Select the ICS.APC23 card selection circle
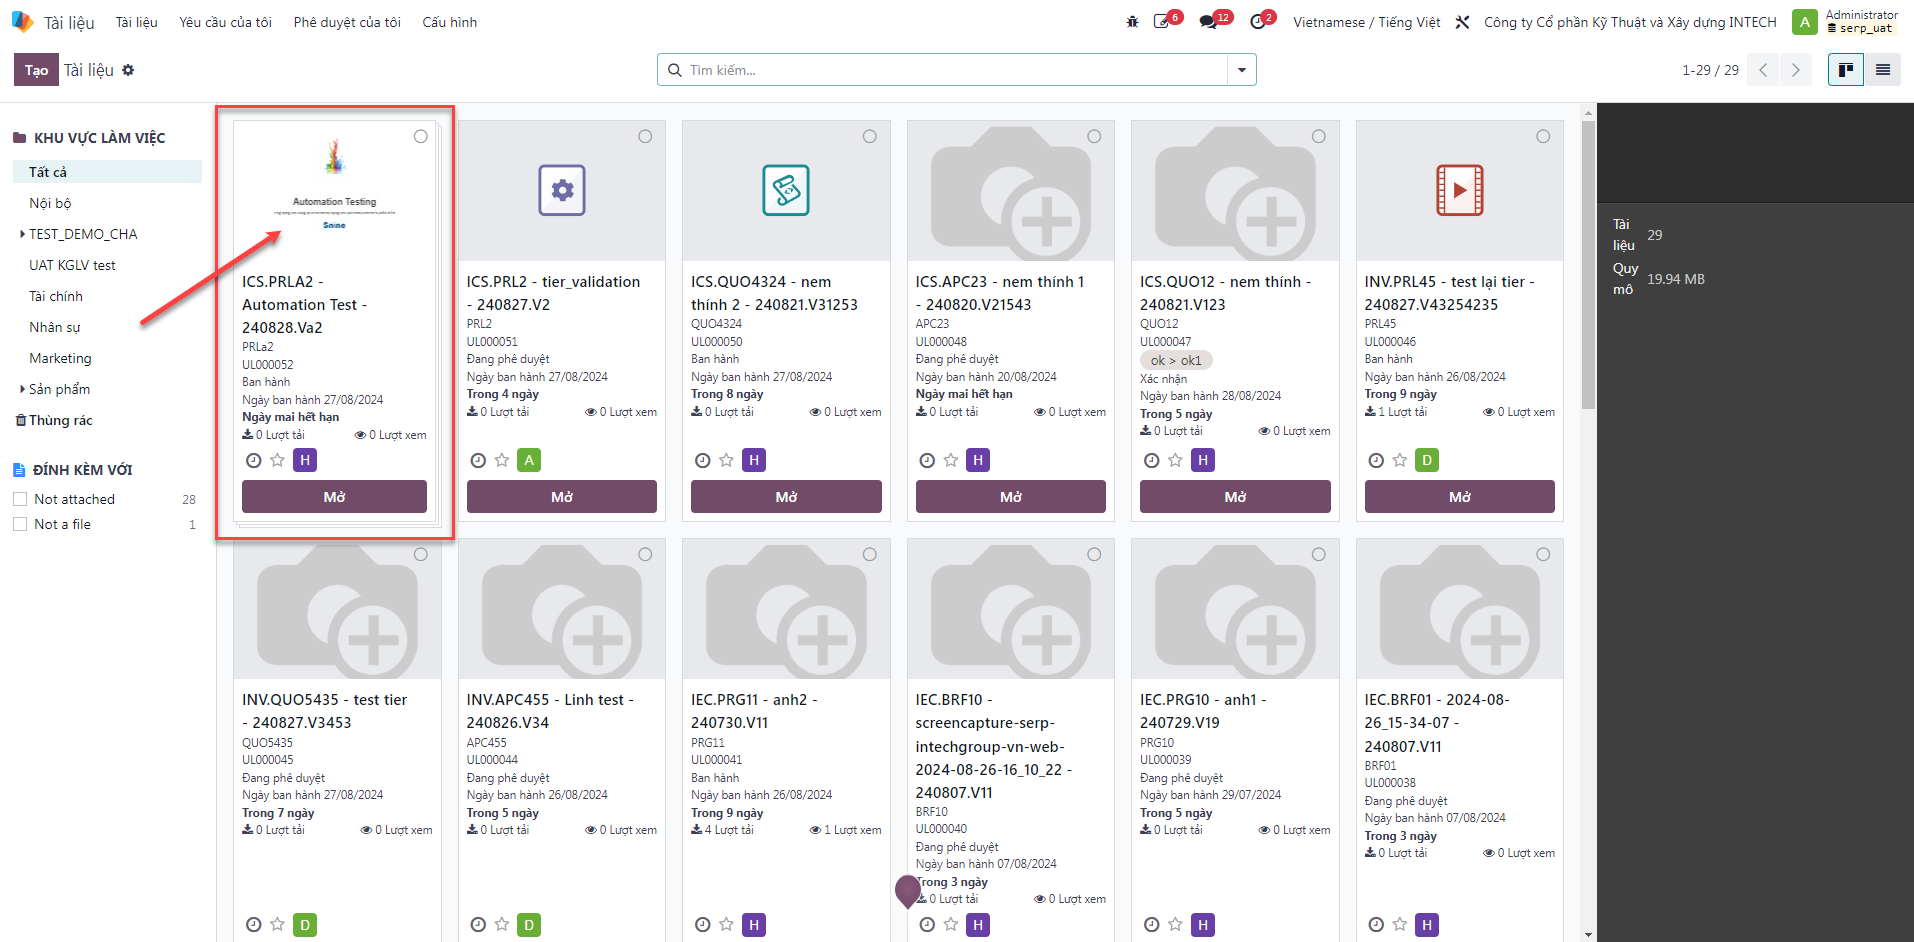 (x=1094, y=136)
